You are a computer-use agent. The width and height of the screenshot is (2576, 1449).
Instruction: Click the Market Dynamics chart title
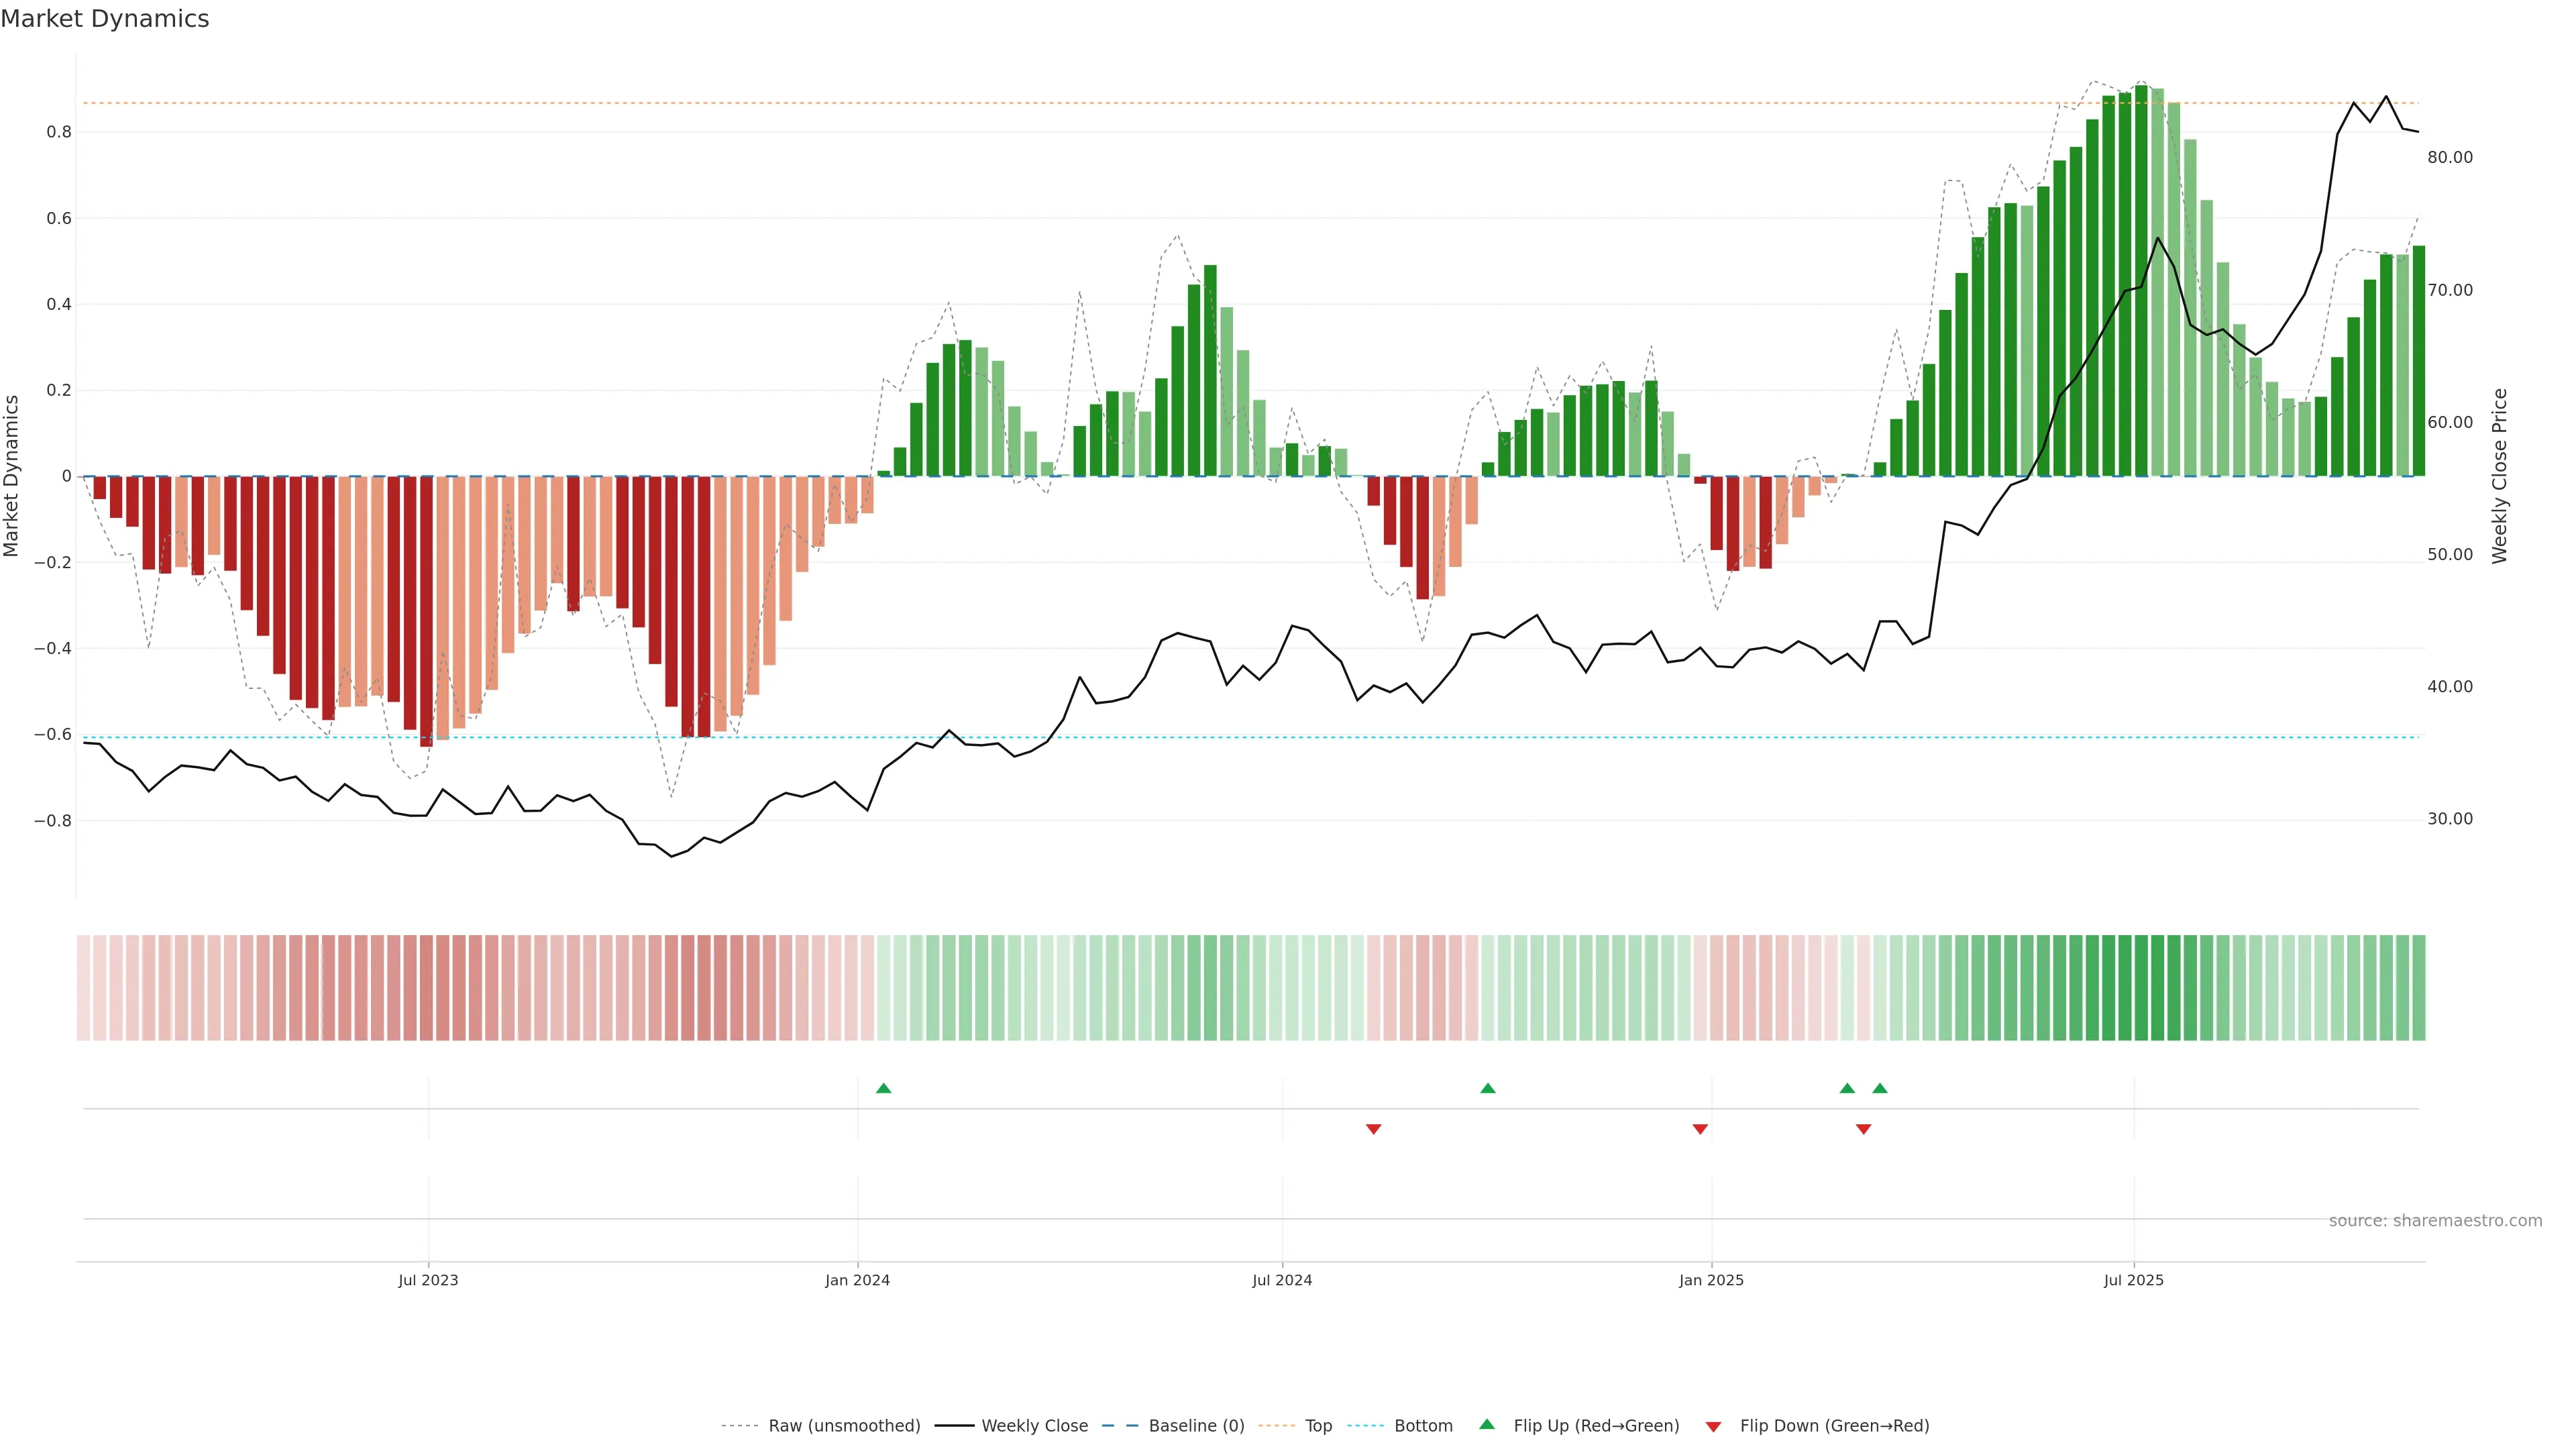[105, 19]
